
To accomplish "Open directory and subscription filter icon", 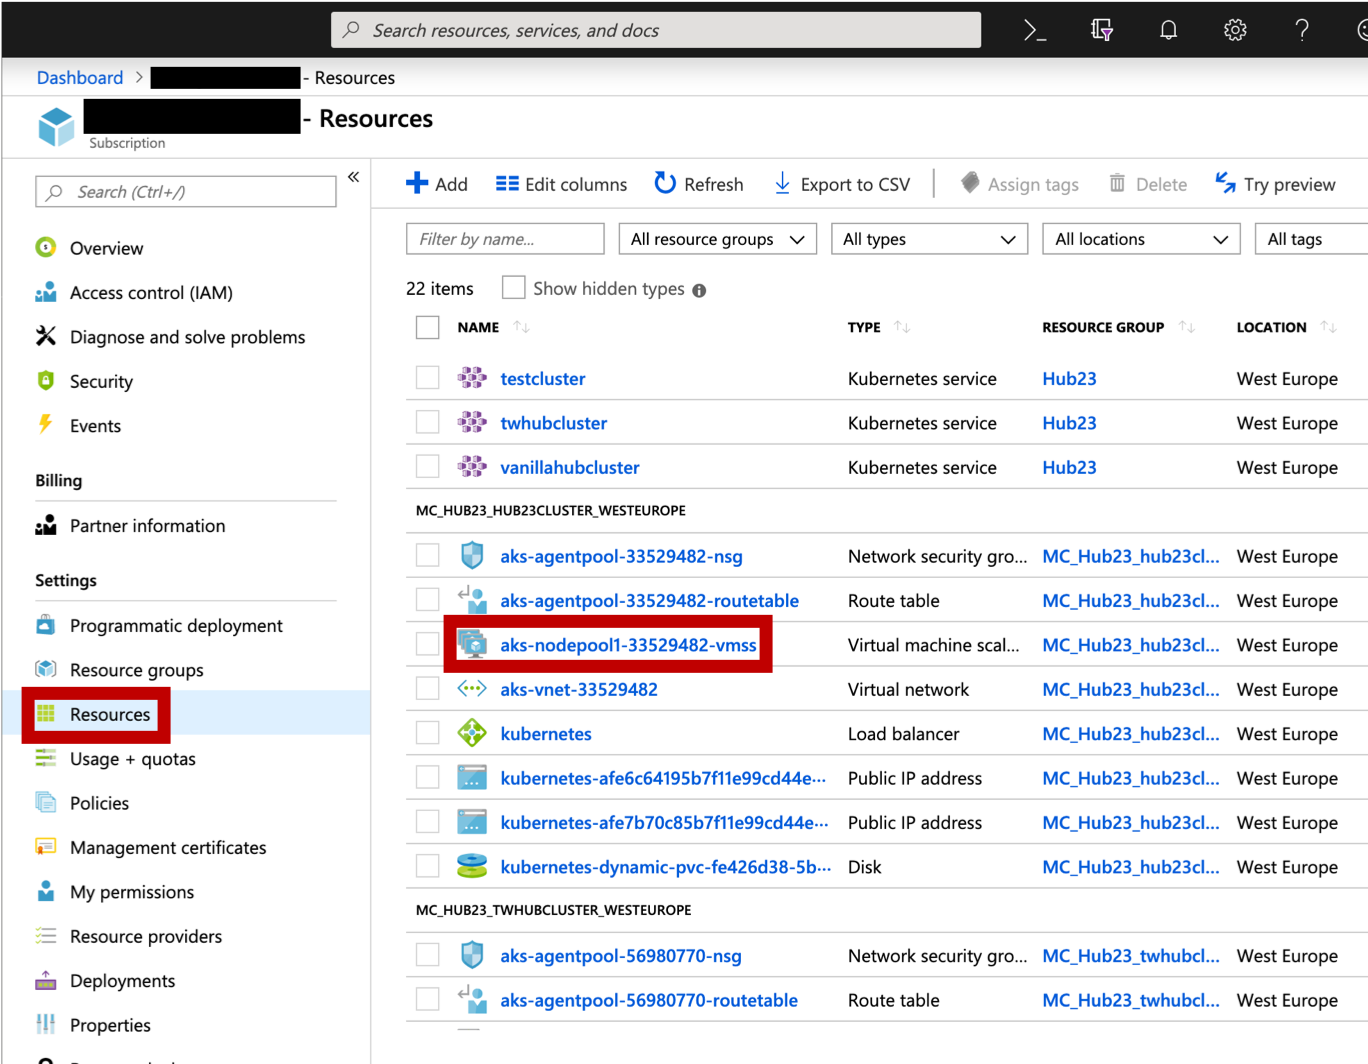I will pos(1102,30).
